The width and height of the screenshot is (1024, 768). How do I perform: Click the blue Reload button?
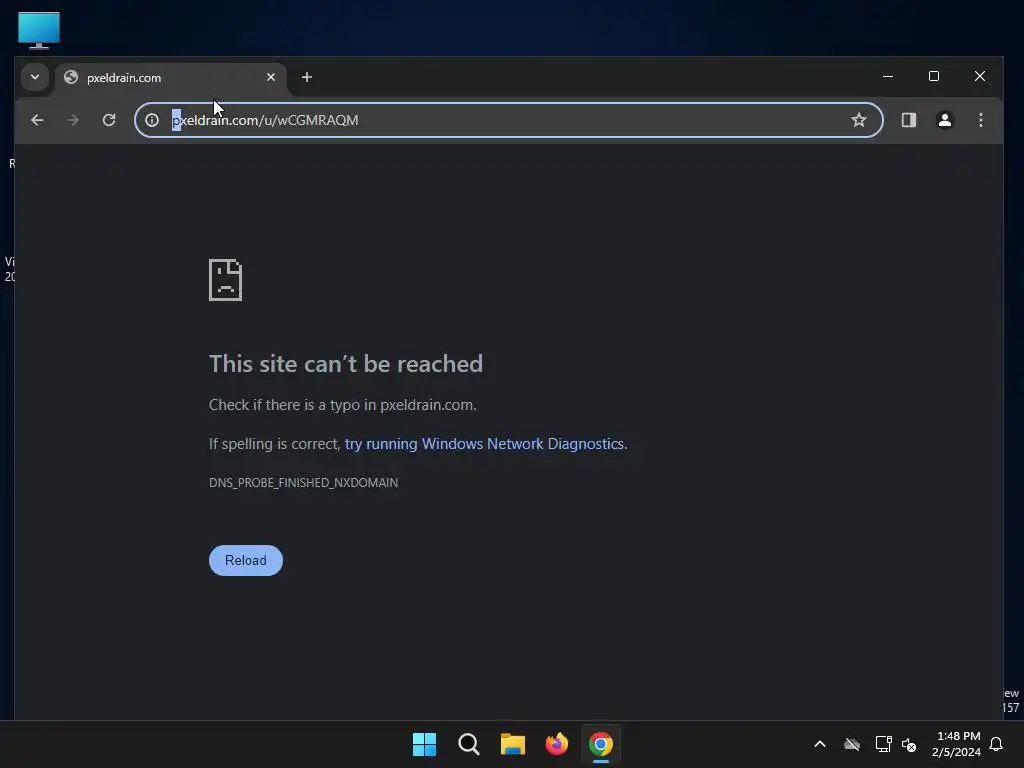coord(246,560)
